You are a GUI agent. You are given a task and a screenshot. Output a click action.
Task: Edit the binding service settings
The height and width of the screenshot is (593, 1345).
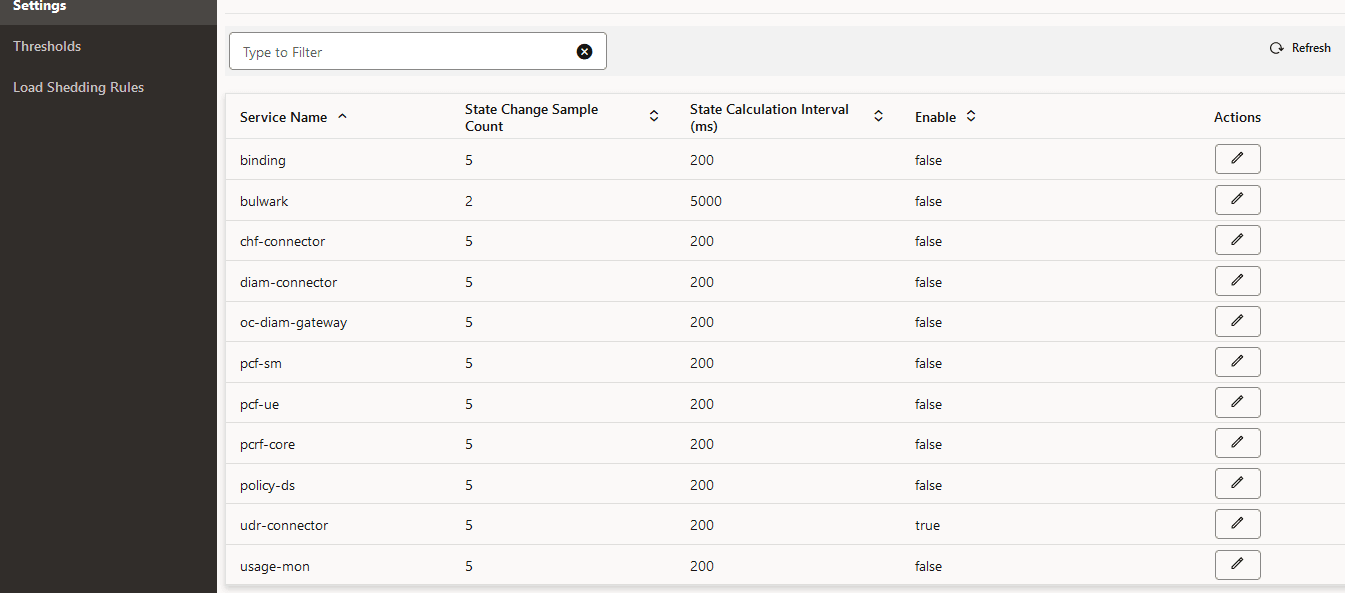pyautogui.click(x=1237, y=158)
